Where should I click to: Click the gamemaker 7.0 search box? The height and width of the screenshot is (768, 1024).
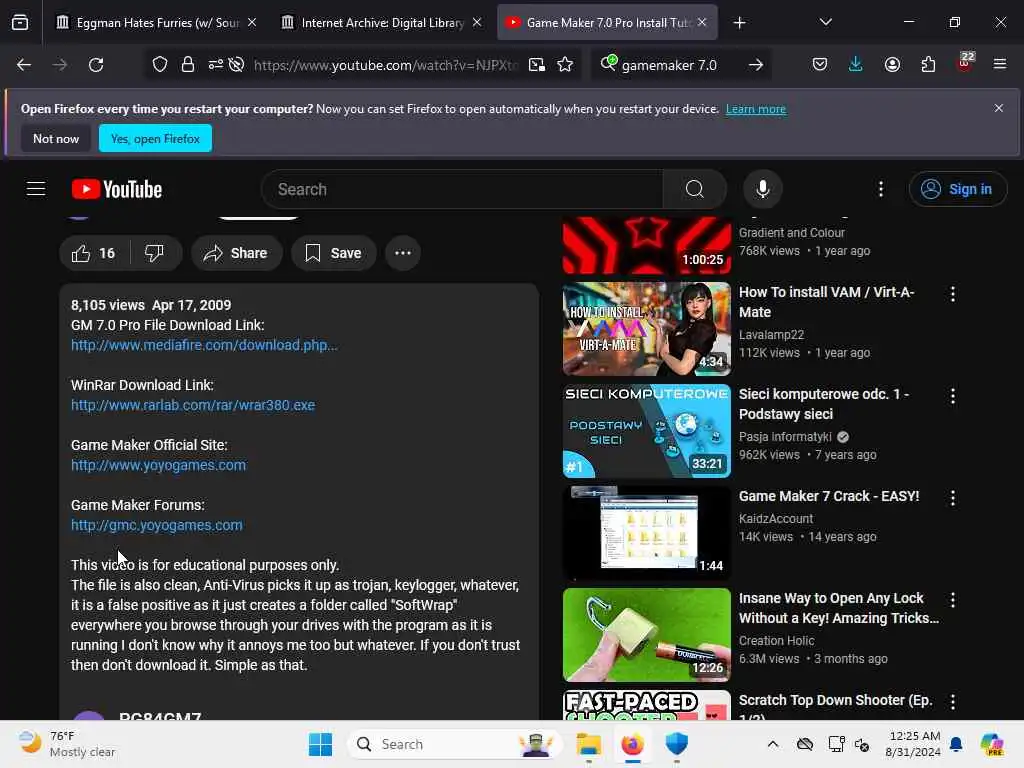click(669, 65)
